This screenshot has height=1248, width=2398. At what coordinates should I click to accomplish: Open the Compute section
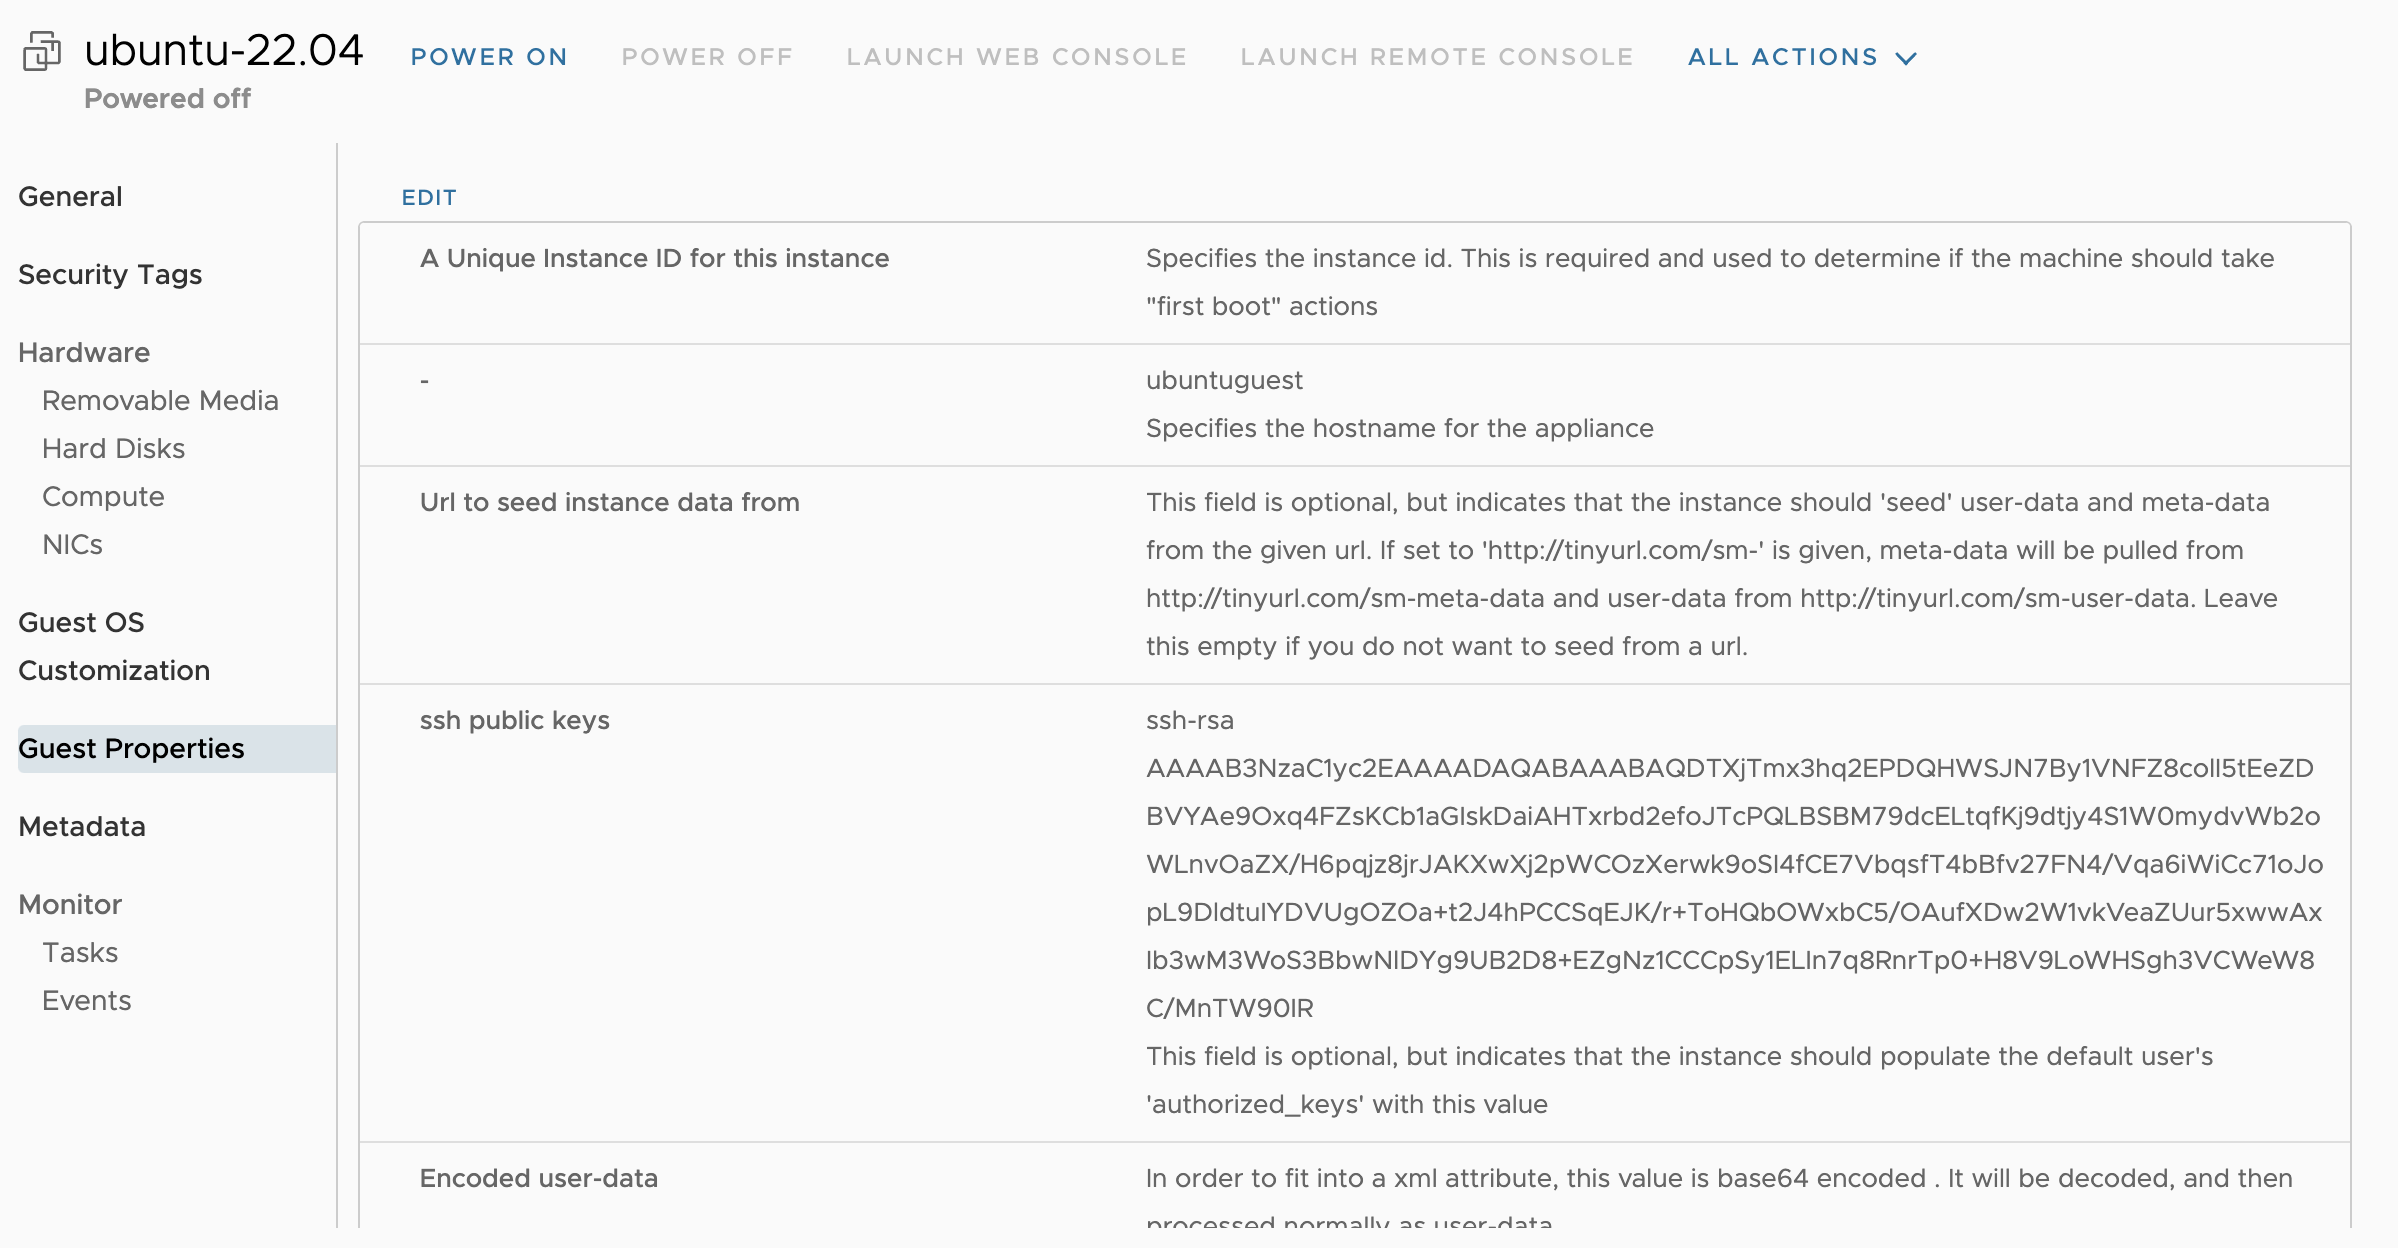point(103,496)
